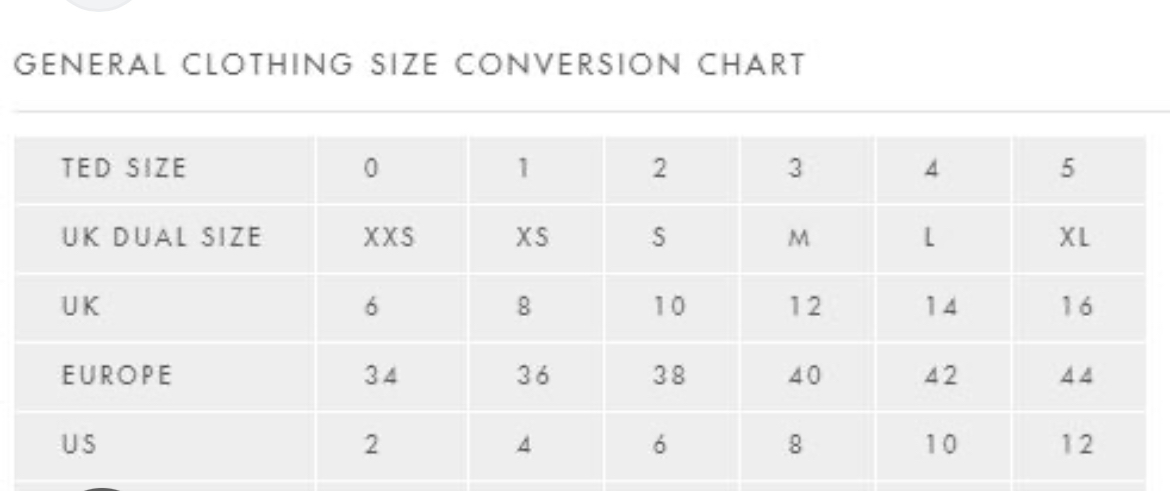Click the General Clothing Size Conversion Chart heading

coord(408,65)
